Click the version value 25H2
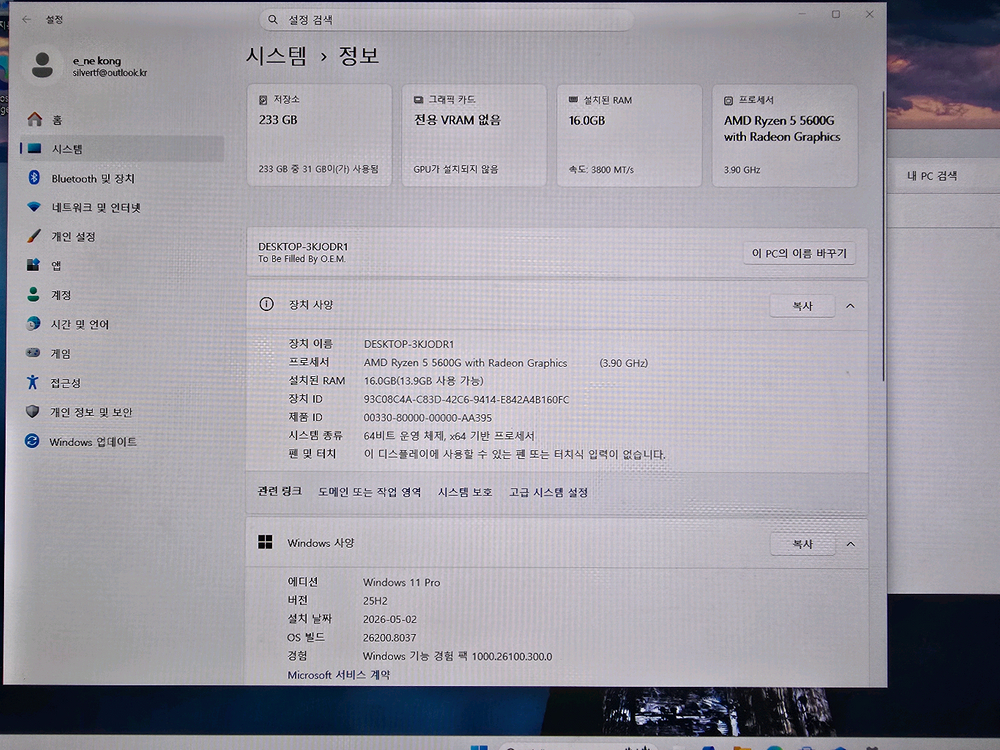Screen dimensions: 1000x750 click(375, 601)
